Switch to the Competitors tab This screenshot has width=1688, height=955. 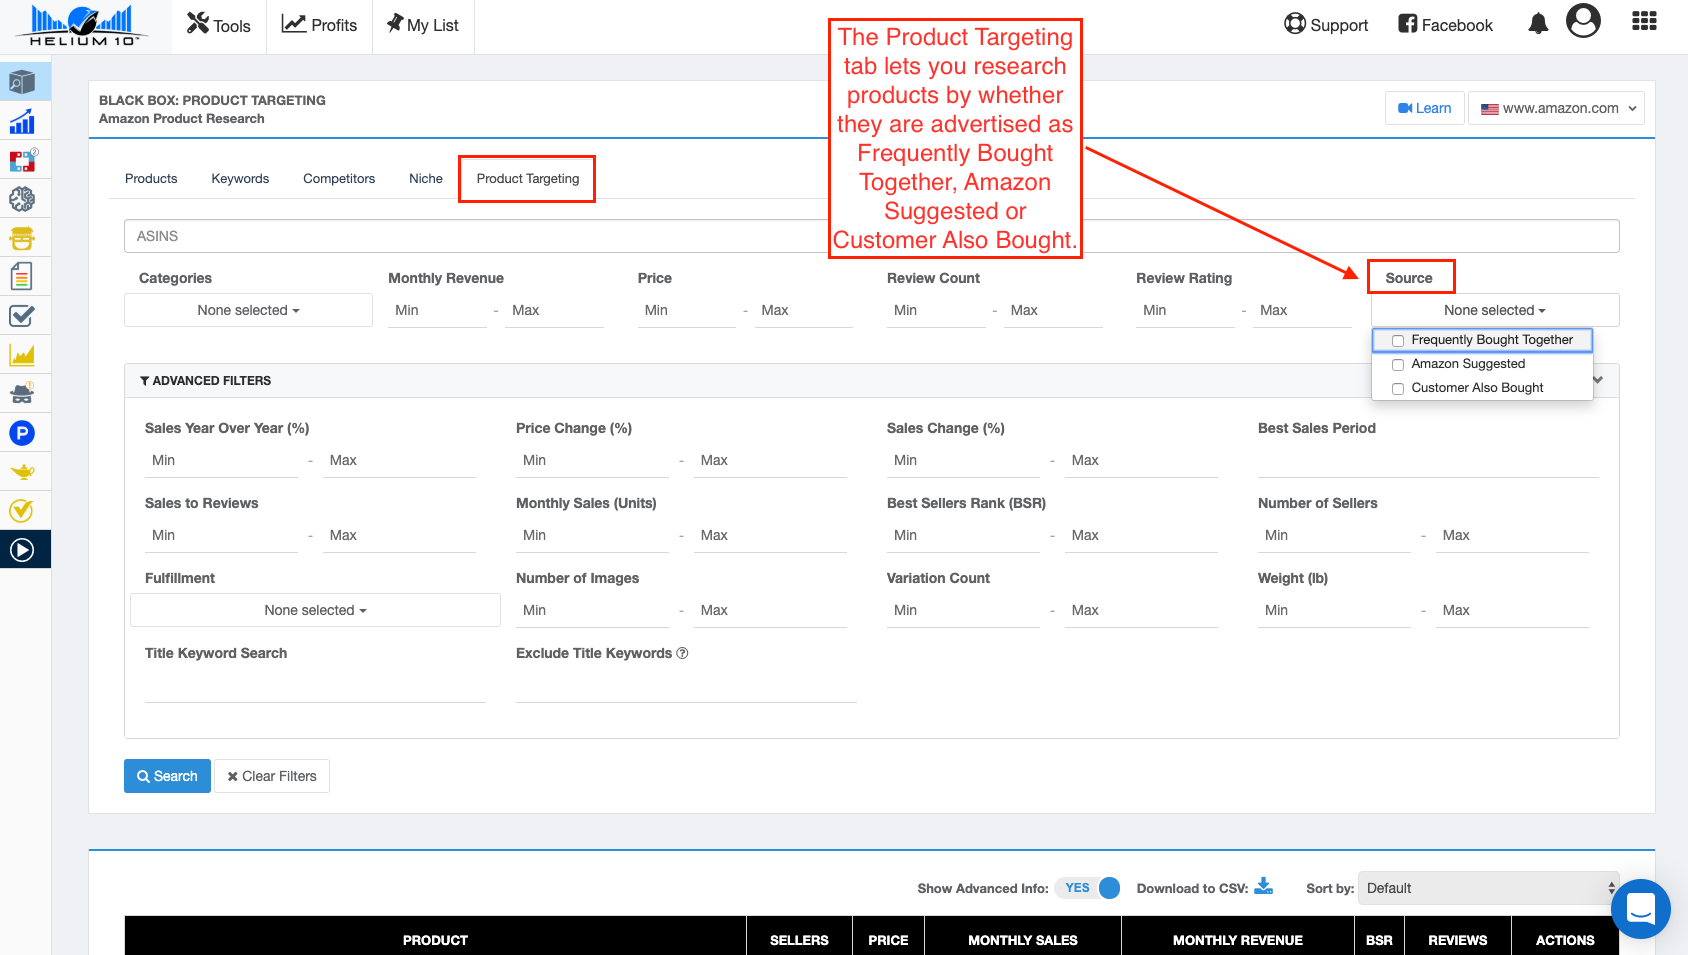[339, 179]
